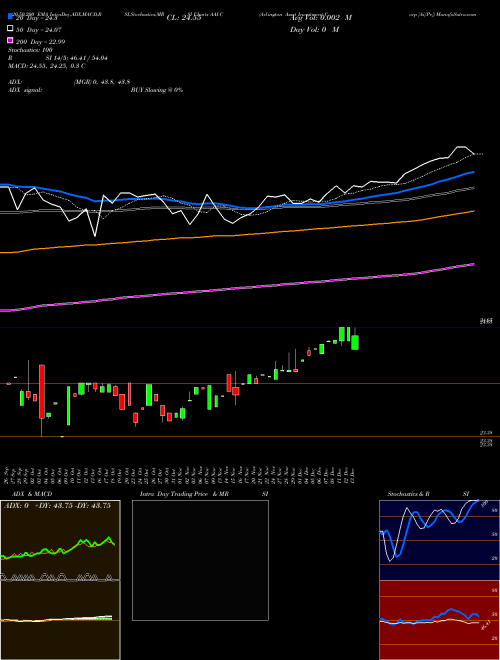This screenshot has width=500, height=660.
Task: Click the last green candlestick on the chart
Action: coord(355,342)
